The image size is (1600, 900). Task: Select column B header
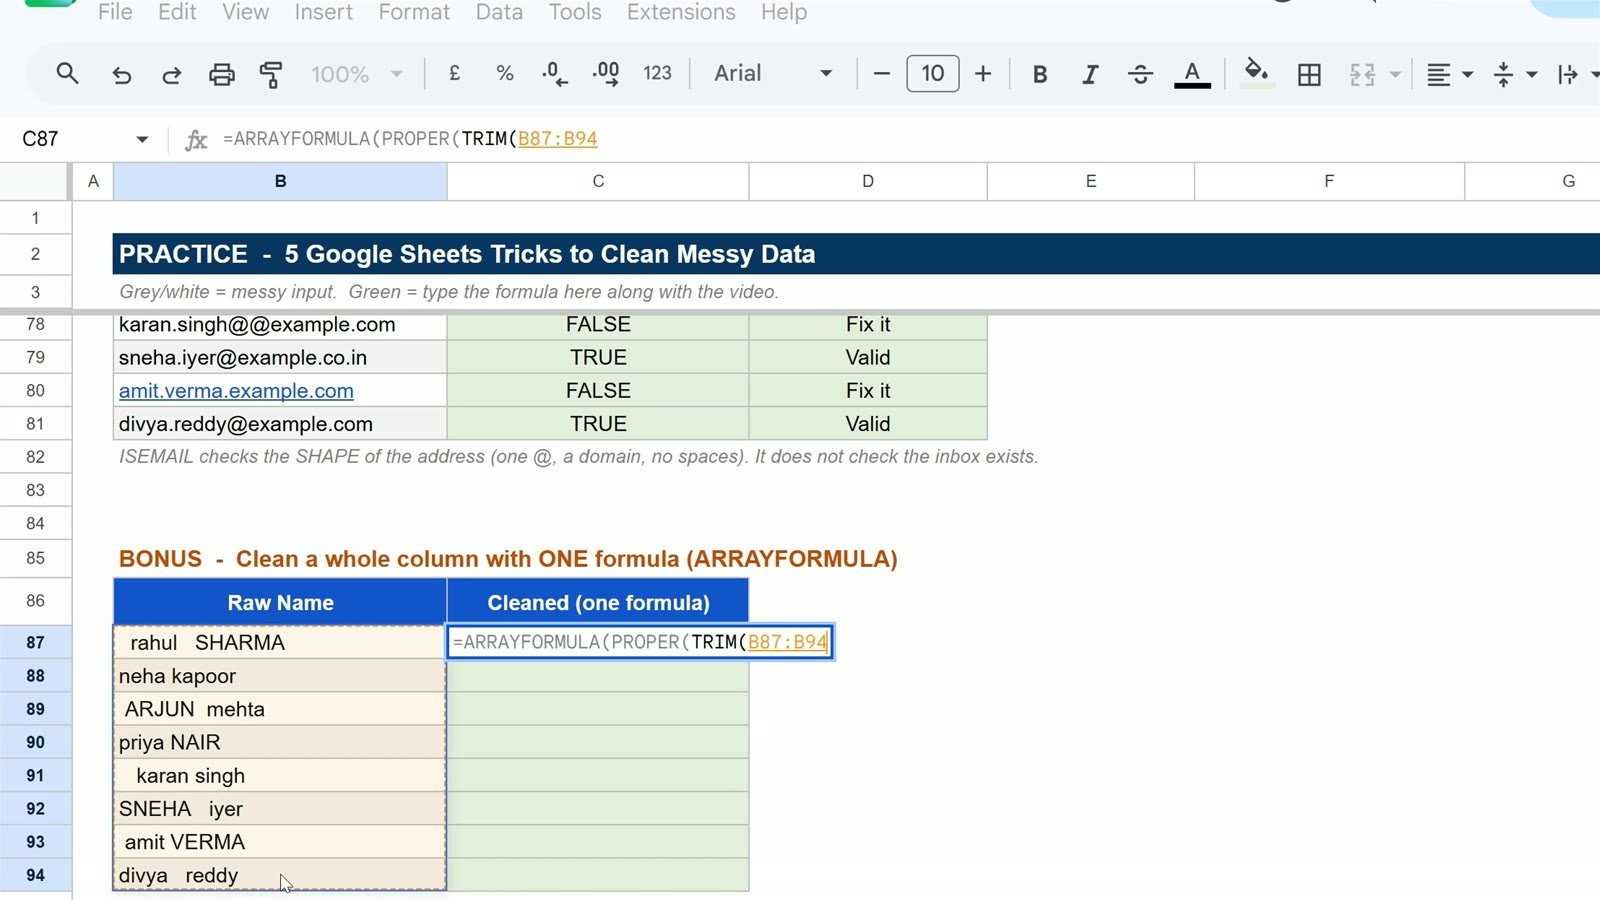(x=280, y=181)
